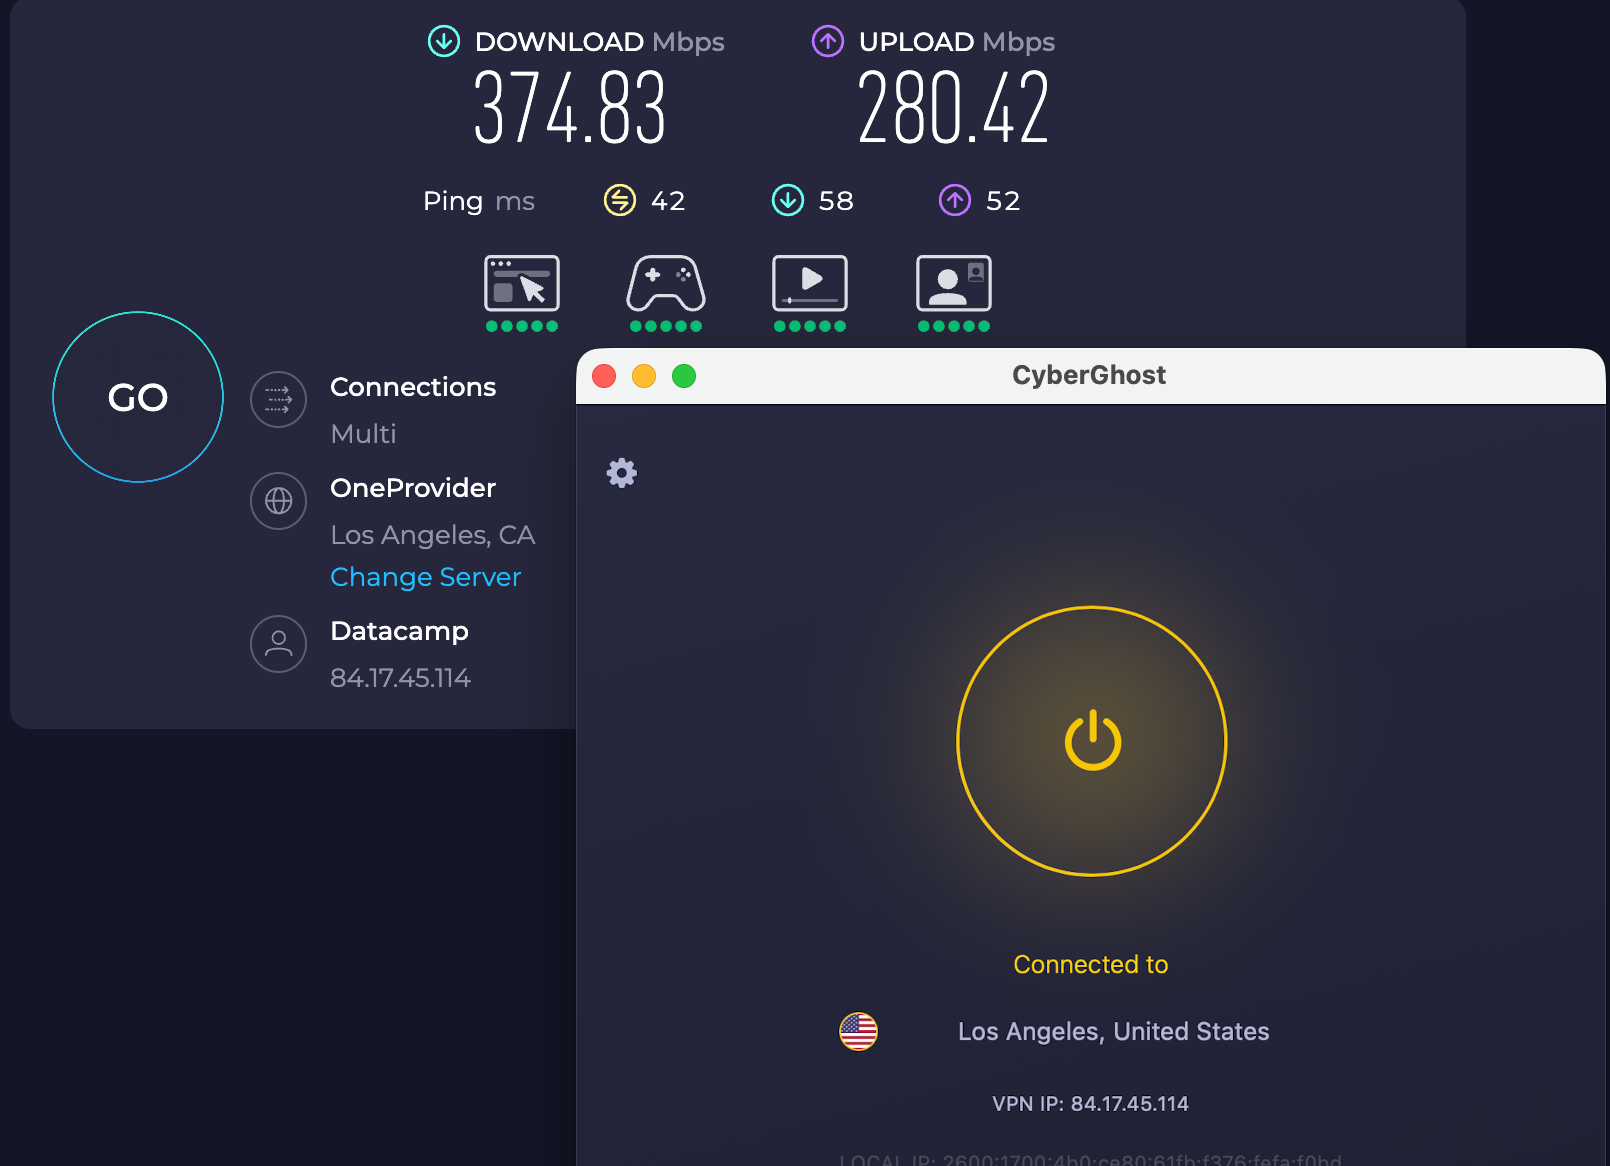
Task: Open Change Server link
Action: pos(425,577)
